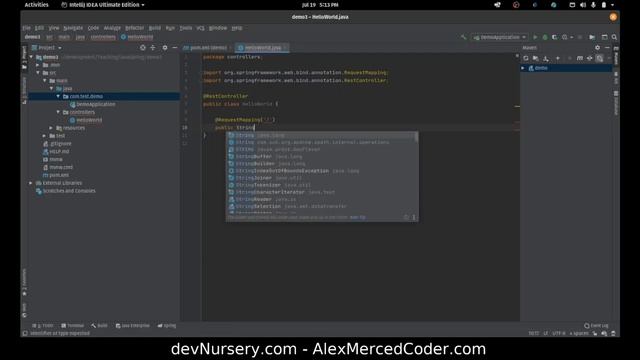Collapse the main folder
Image resolution: width=640 pixels, height=360 pixels.
pyautogui.click(x=45, y=81)
